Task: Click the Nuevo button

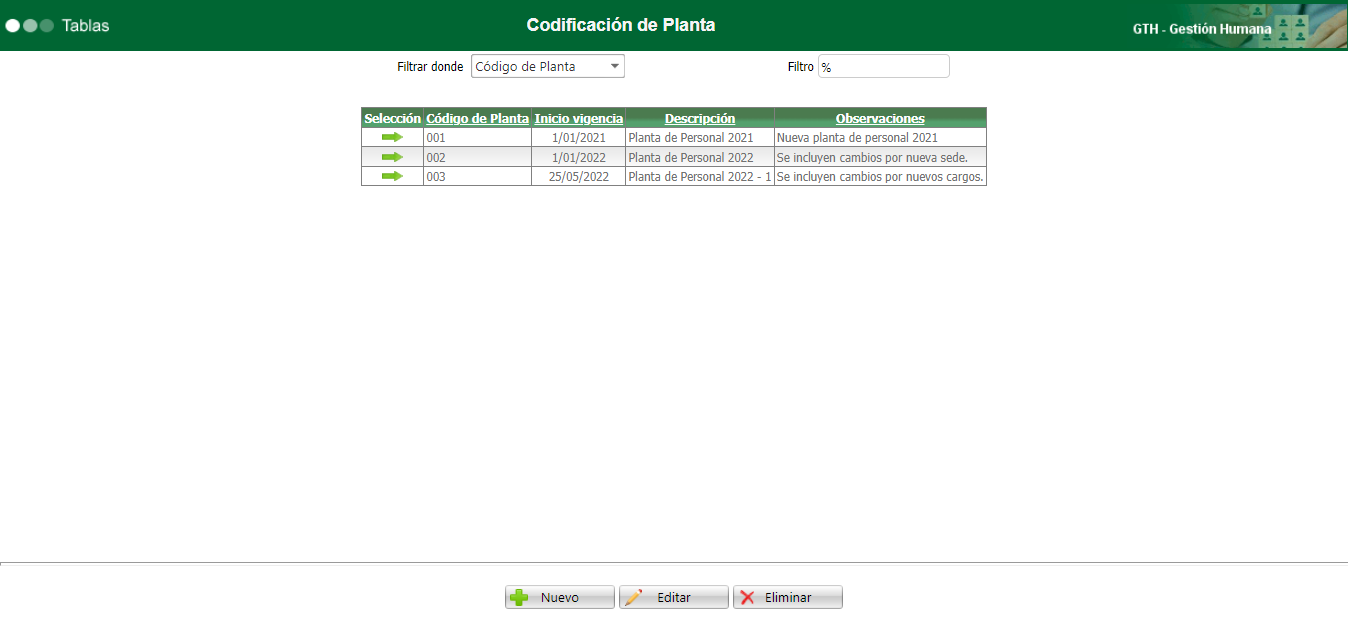Action: [560, 596]
